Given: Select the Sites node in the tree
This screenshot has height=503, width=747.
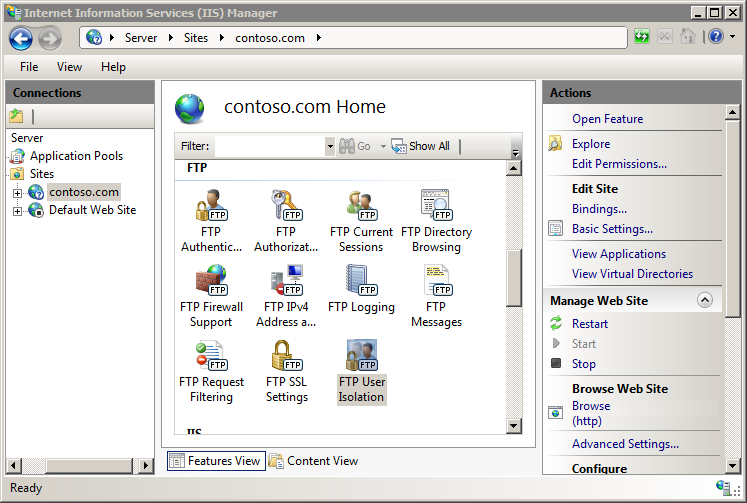Looking at the screenshot, I should pyautogui.click(x=42, y=173).
